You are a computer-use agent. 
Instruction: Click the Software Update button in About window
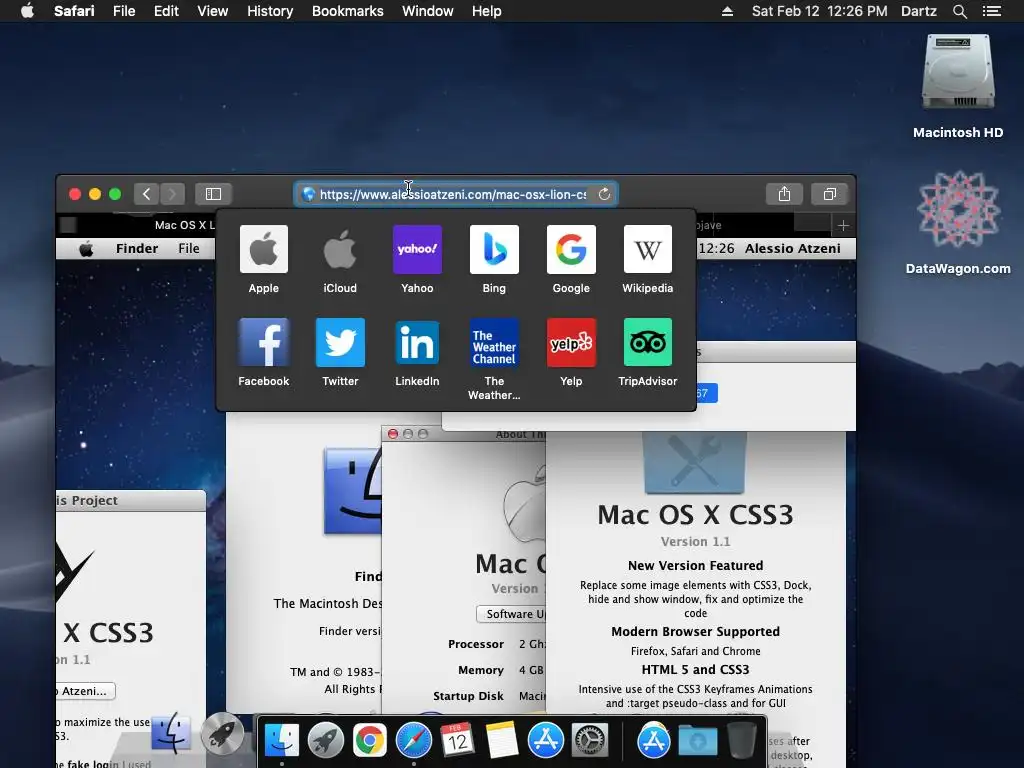click(513, 614)
